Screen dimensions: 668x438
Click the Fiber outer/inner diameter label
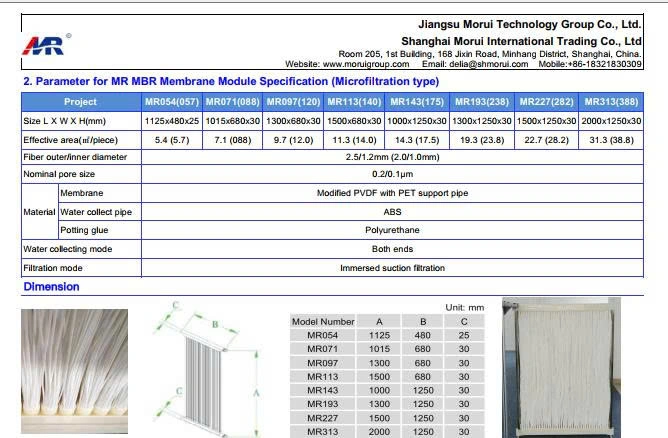coord(75,157)
